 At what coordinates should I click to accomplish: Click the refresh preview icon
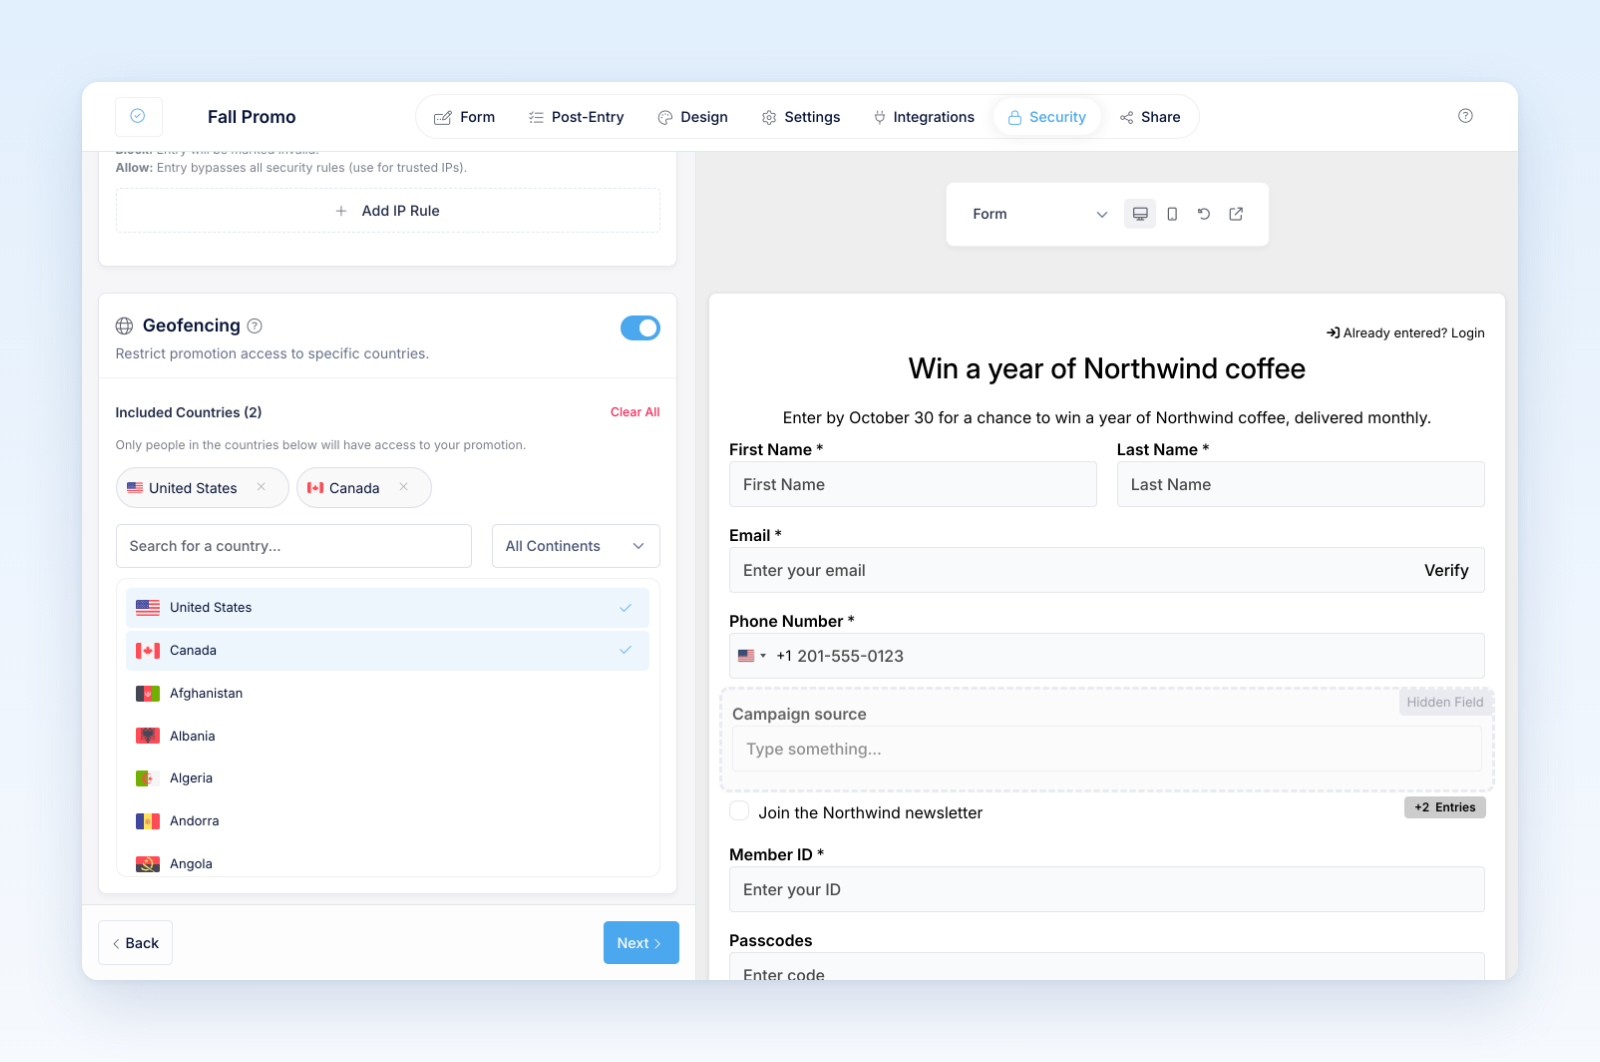1204,214
